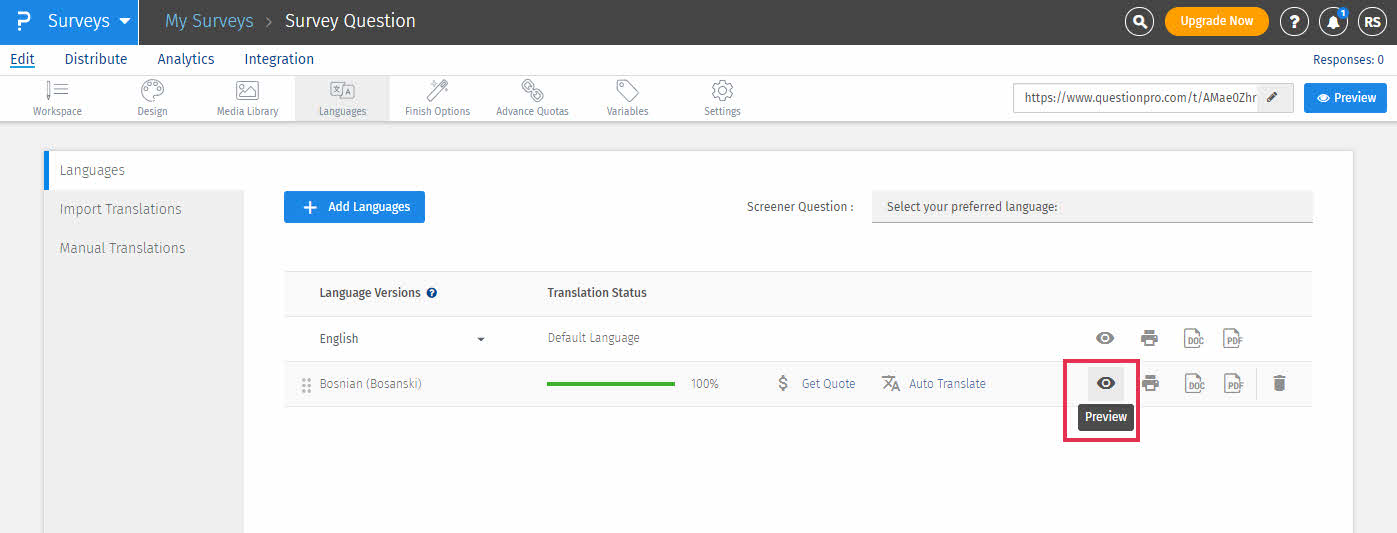
Task: Print the Bosnian language version
Action: [1150, 383]
